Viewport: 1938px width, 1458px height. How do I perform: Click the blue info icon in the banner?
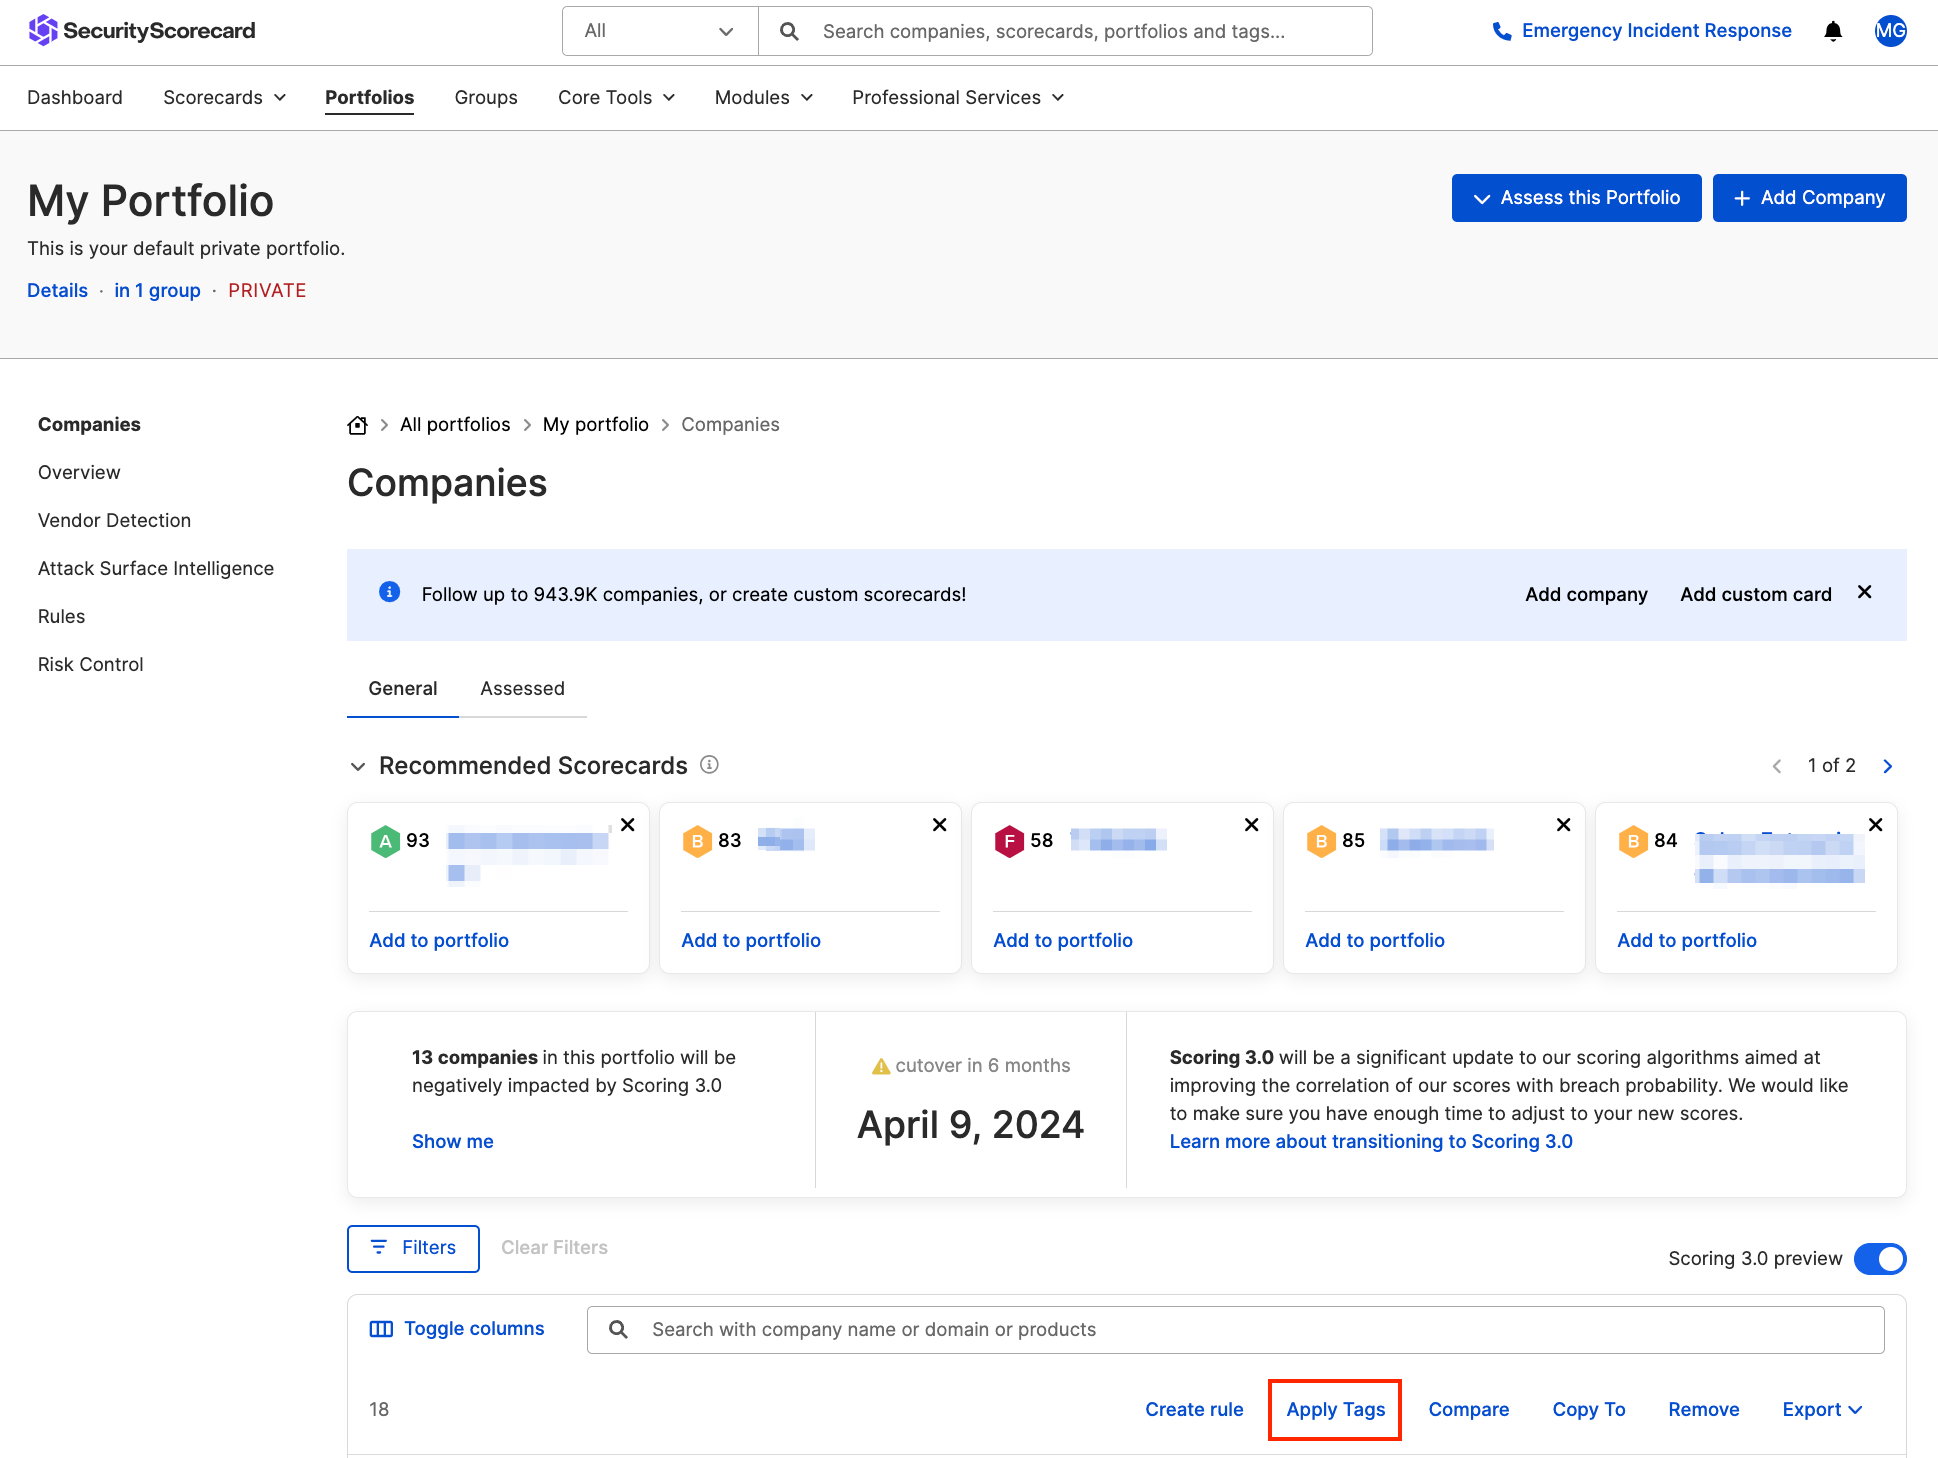click(x=390, y=592)
